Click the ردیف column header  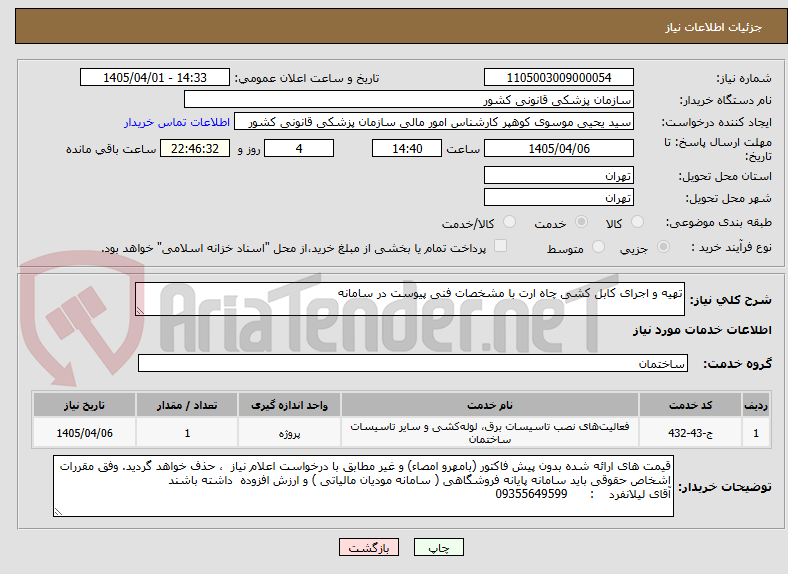click(x=756, y=405)
